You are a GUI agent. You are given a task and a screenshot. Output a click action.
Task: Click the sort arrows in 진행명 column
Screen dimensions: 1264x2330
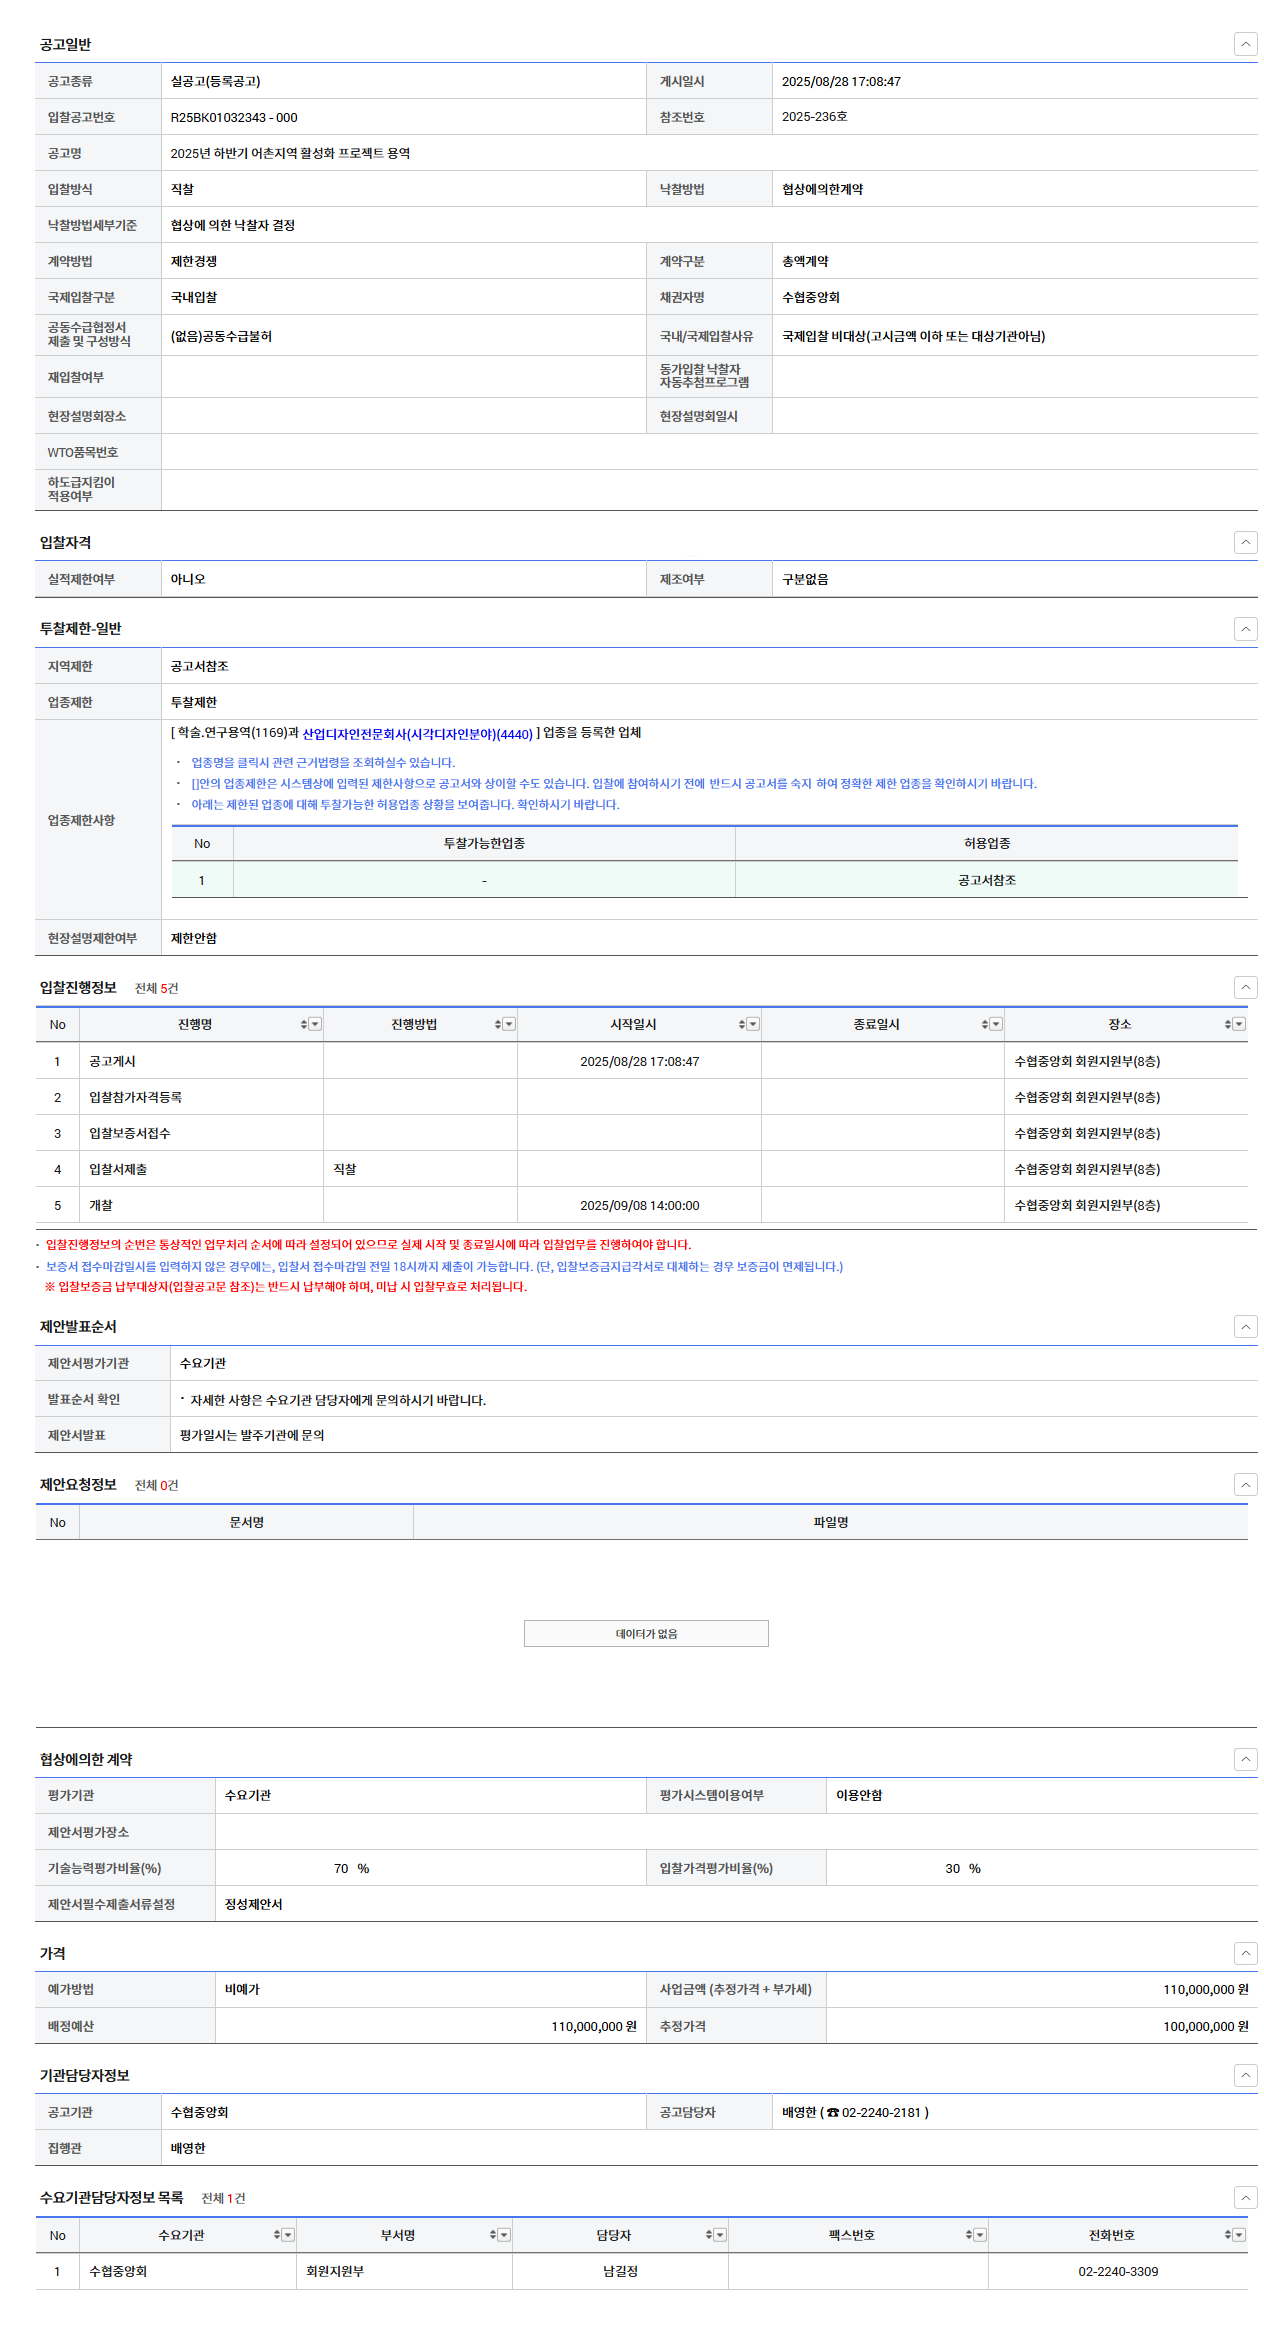303,1024
